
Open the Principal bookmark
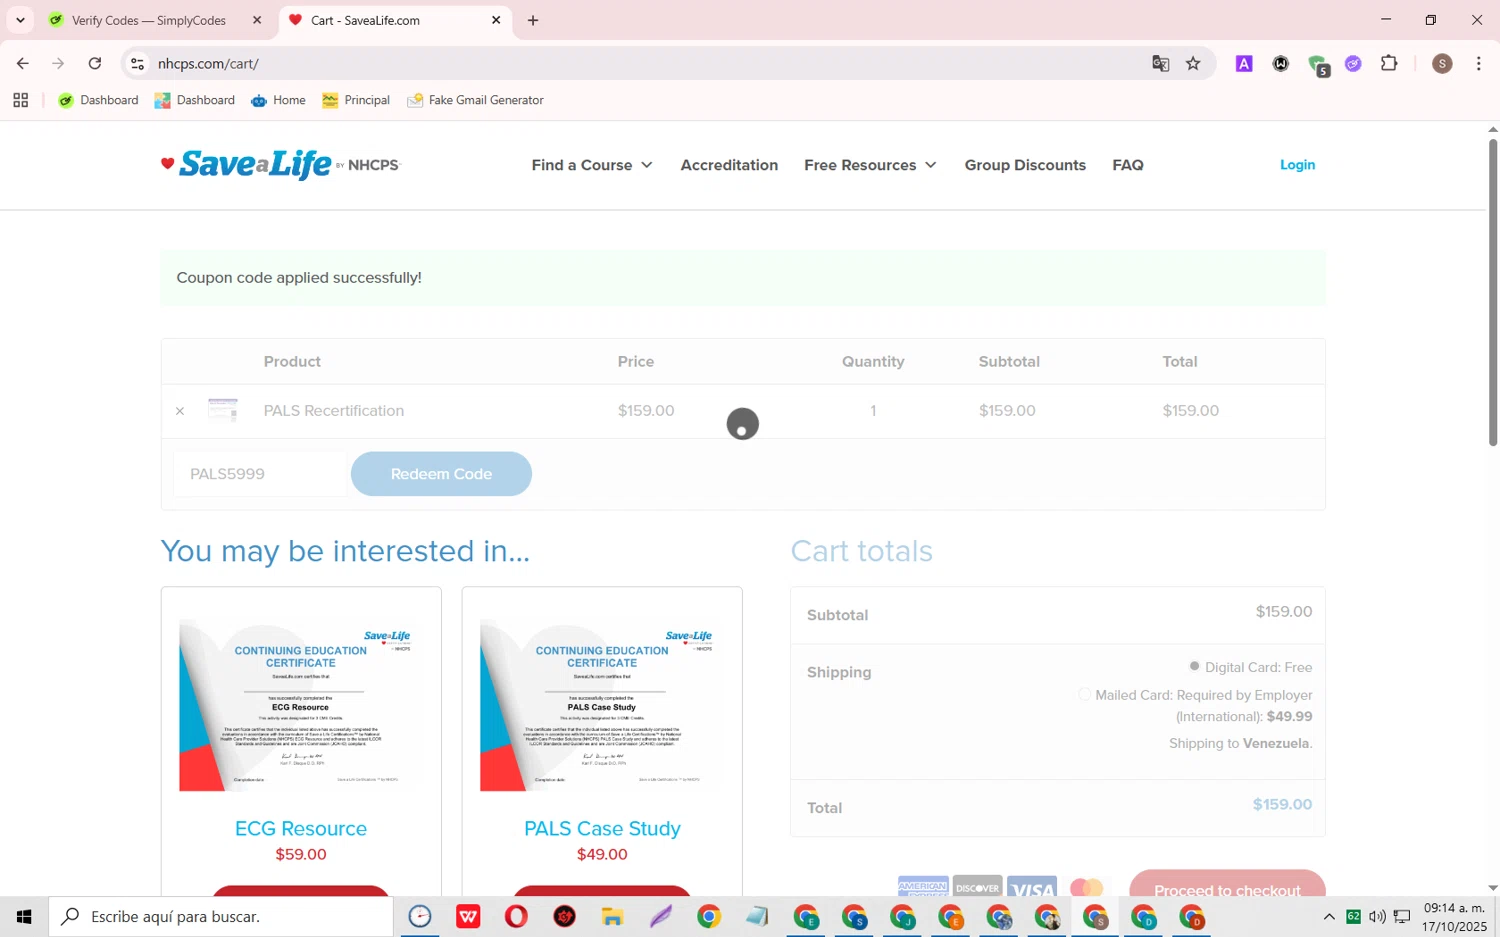[356, 100]
